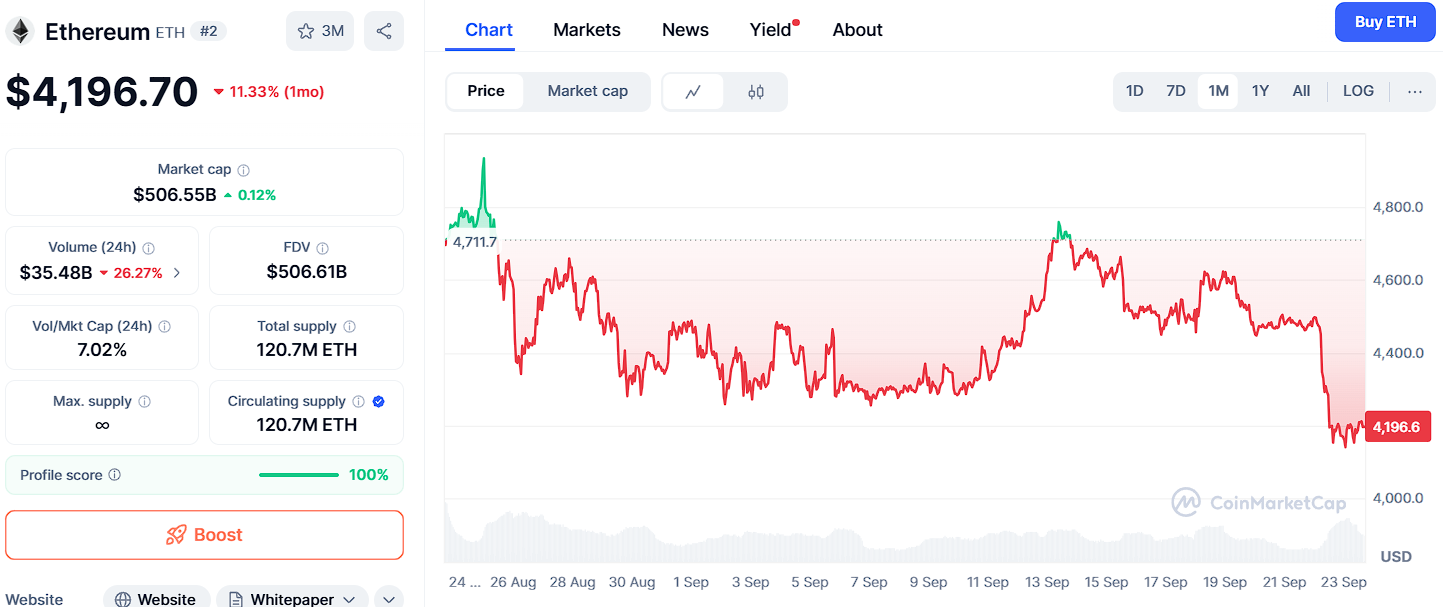
Task: Open the Yield tab
Action: tap(771, 30)
